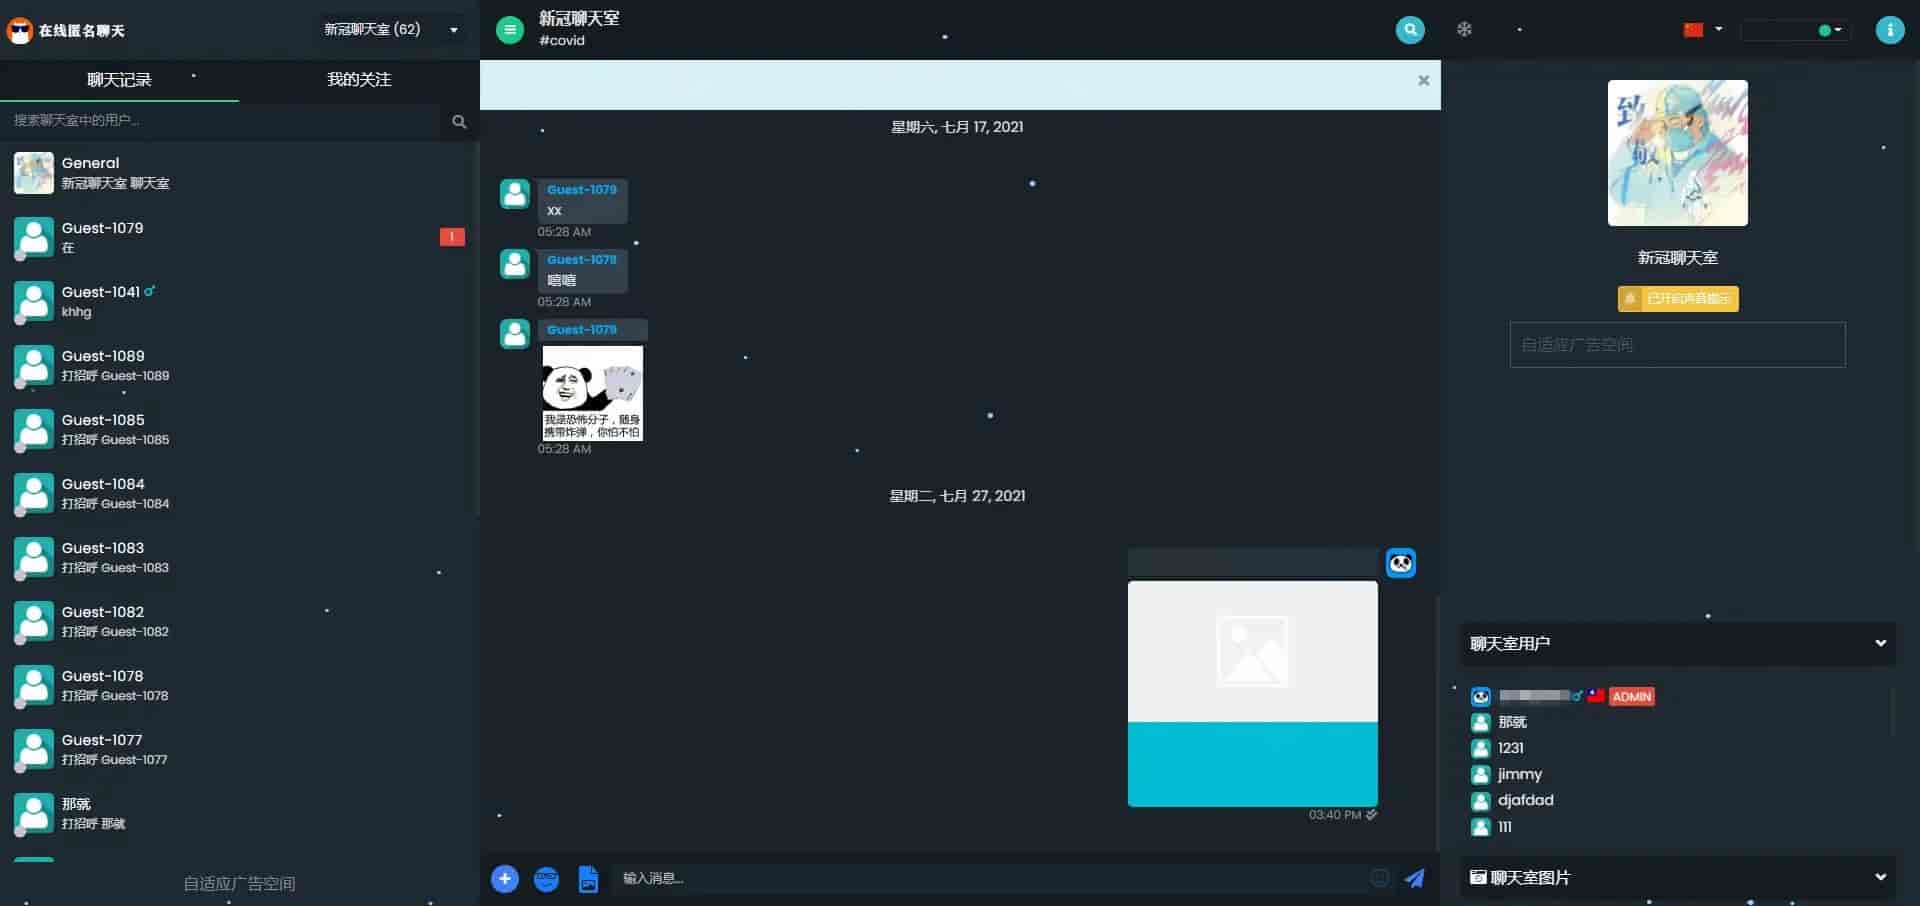Open the Guest-1041 conversation

239,301
